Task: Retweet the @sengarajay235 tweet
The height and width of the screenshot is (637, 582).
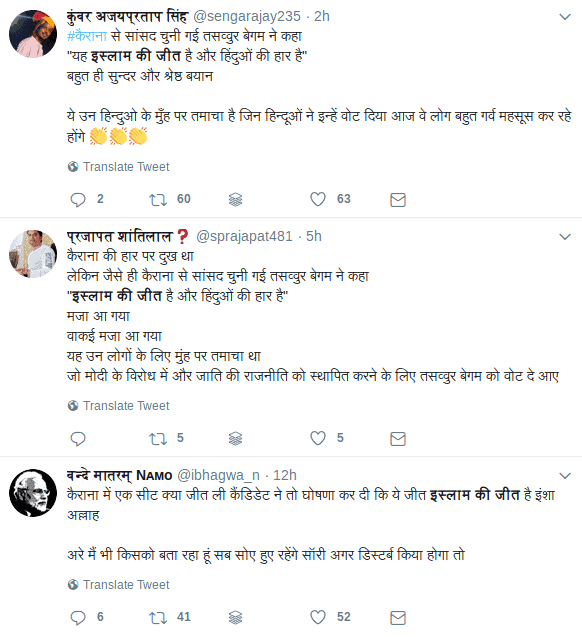Action: pos(158,199)
